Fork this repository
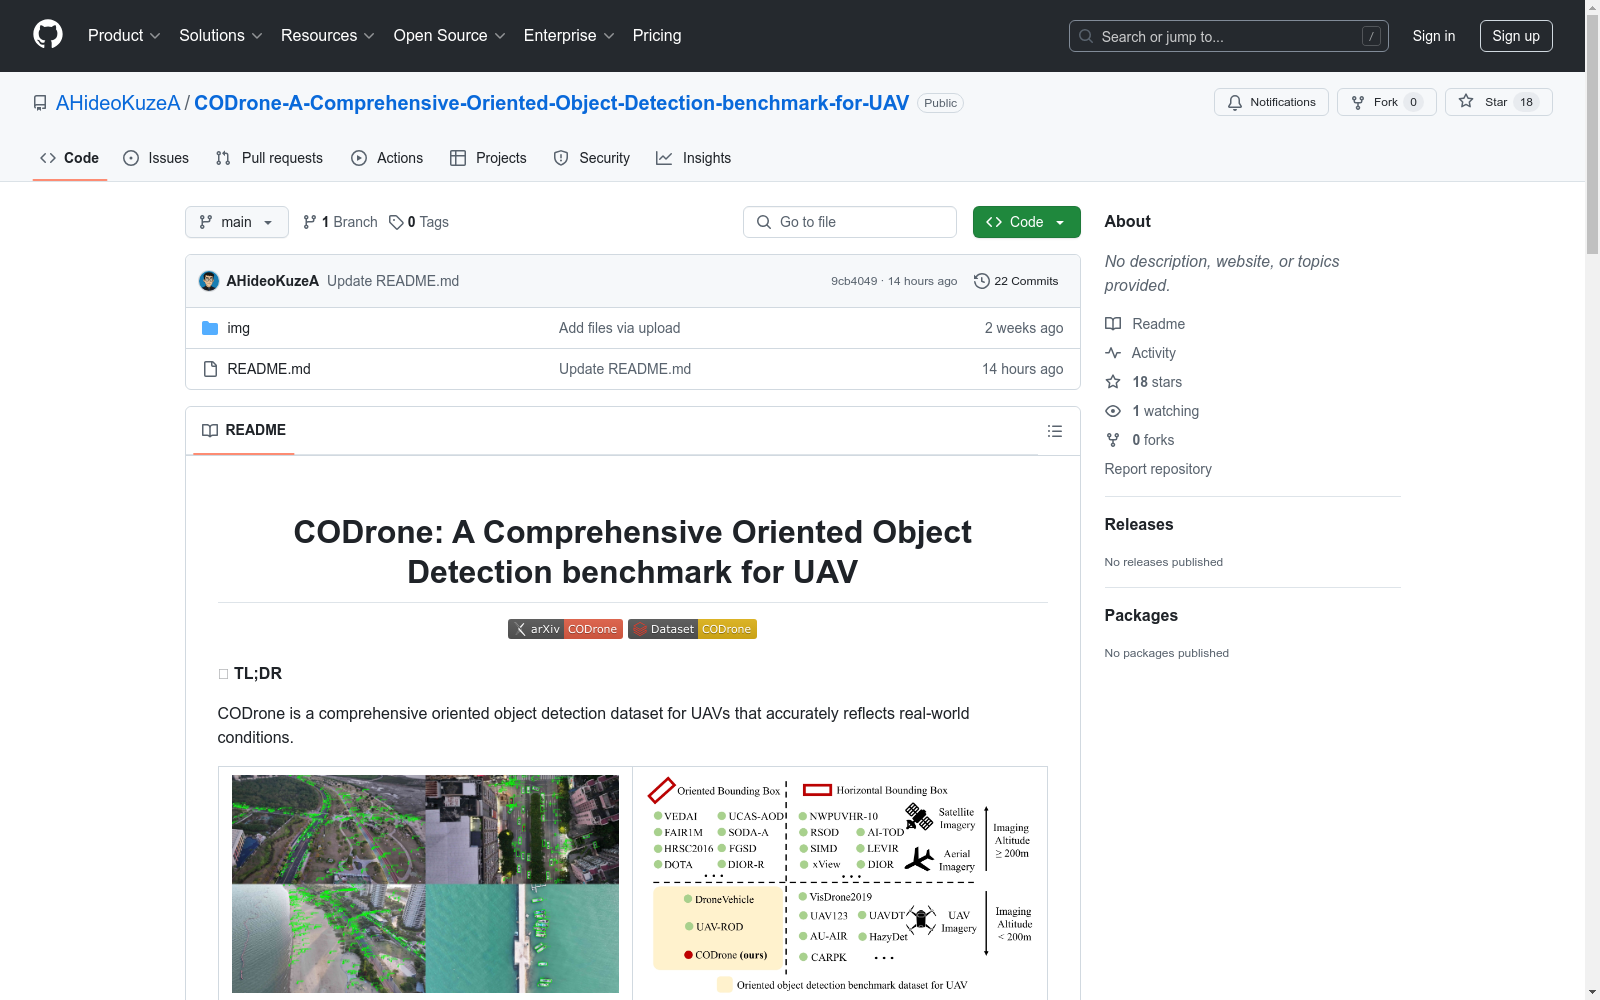This screenshot has width=1600, height=1000. pos(1385,102)
